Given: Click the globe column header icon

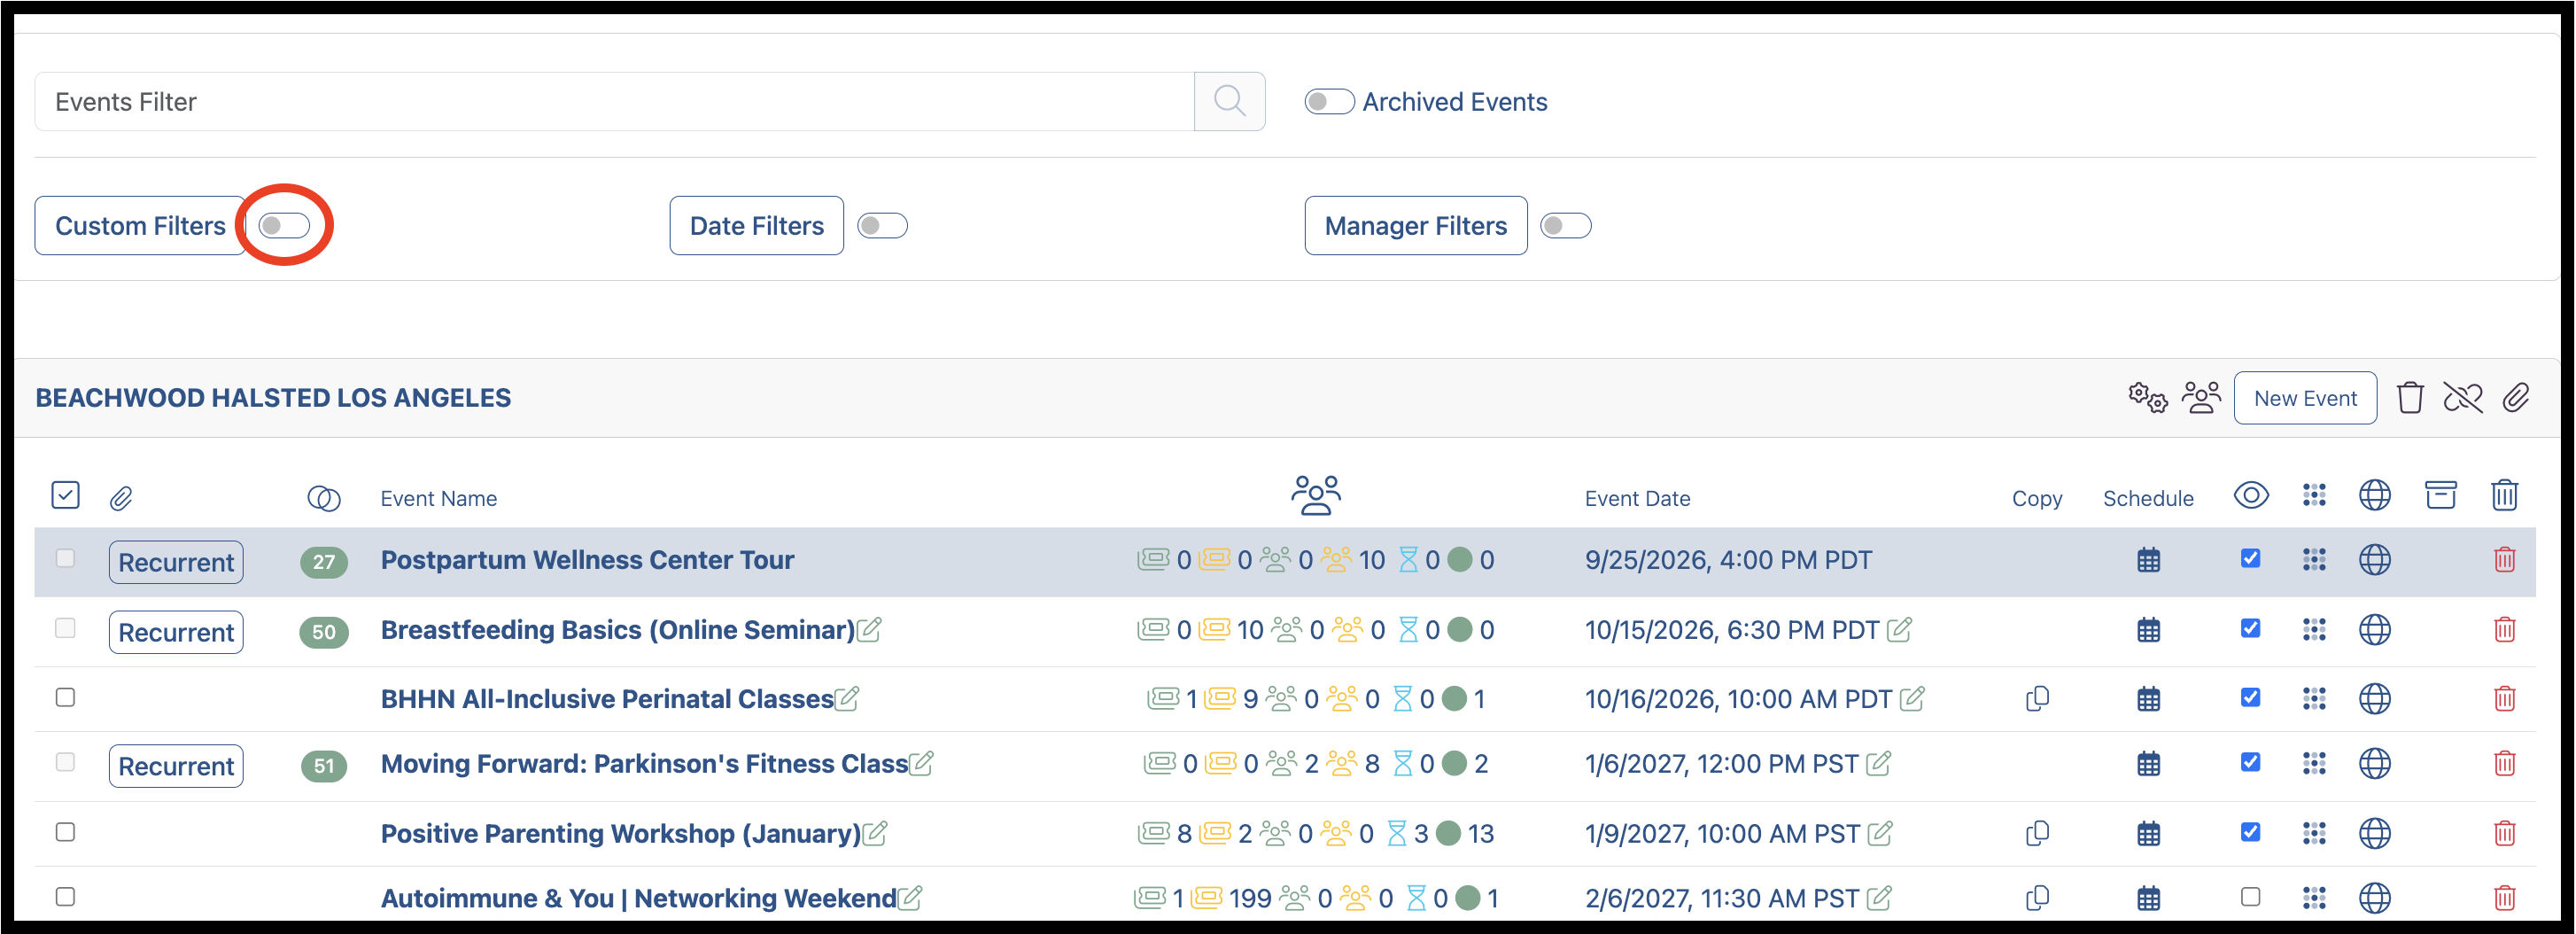Looking at the screenshot, I should (x=2374, y=495).
